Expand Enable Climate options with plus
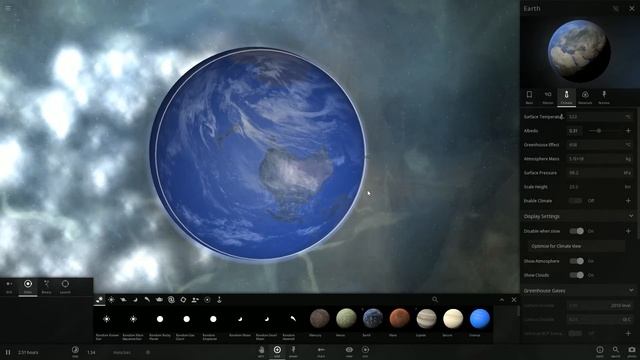This screenshot has width=640, height=360. (x=628, y=201)
